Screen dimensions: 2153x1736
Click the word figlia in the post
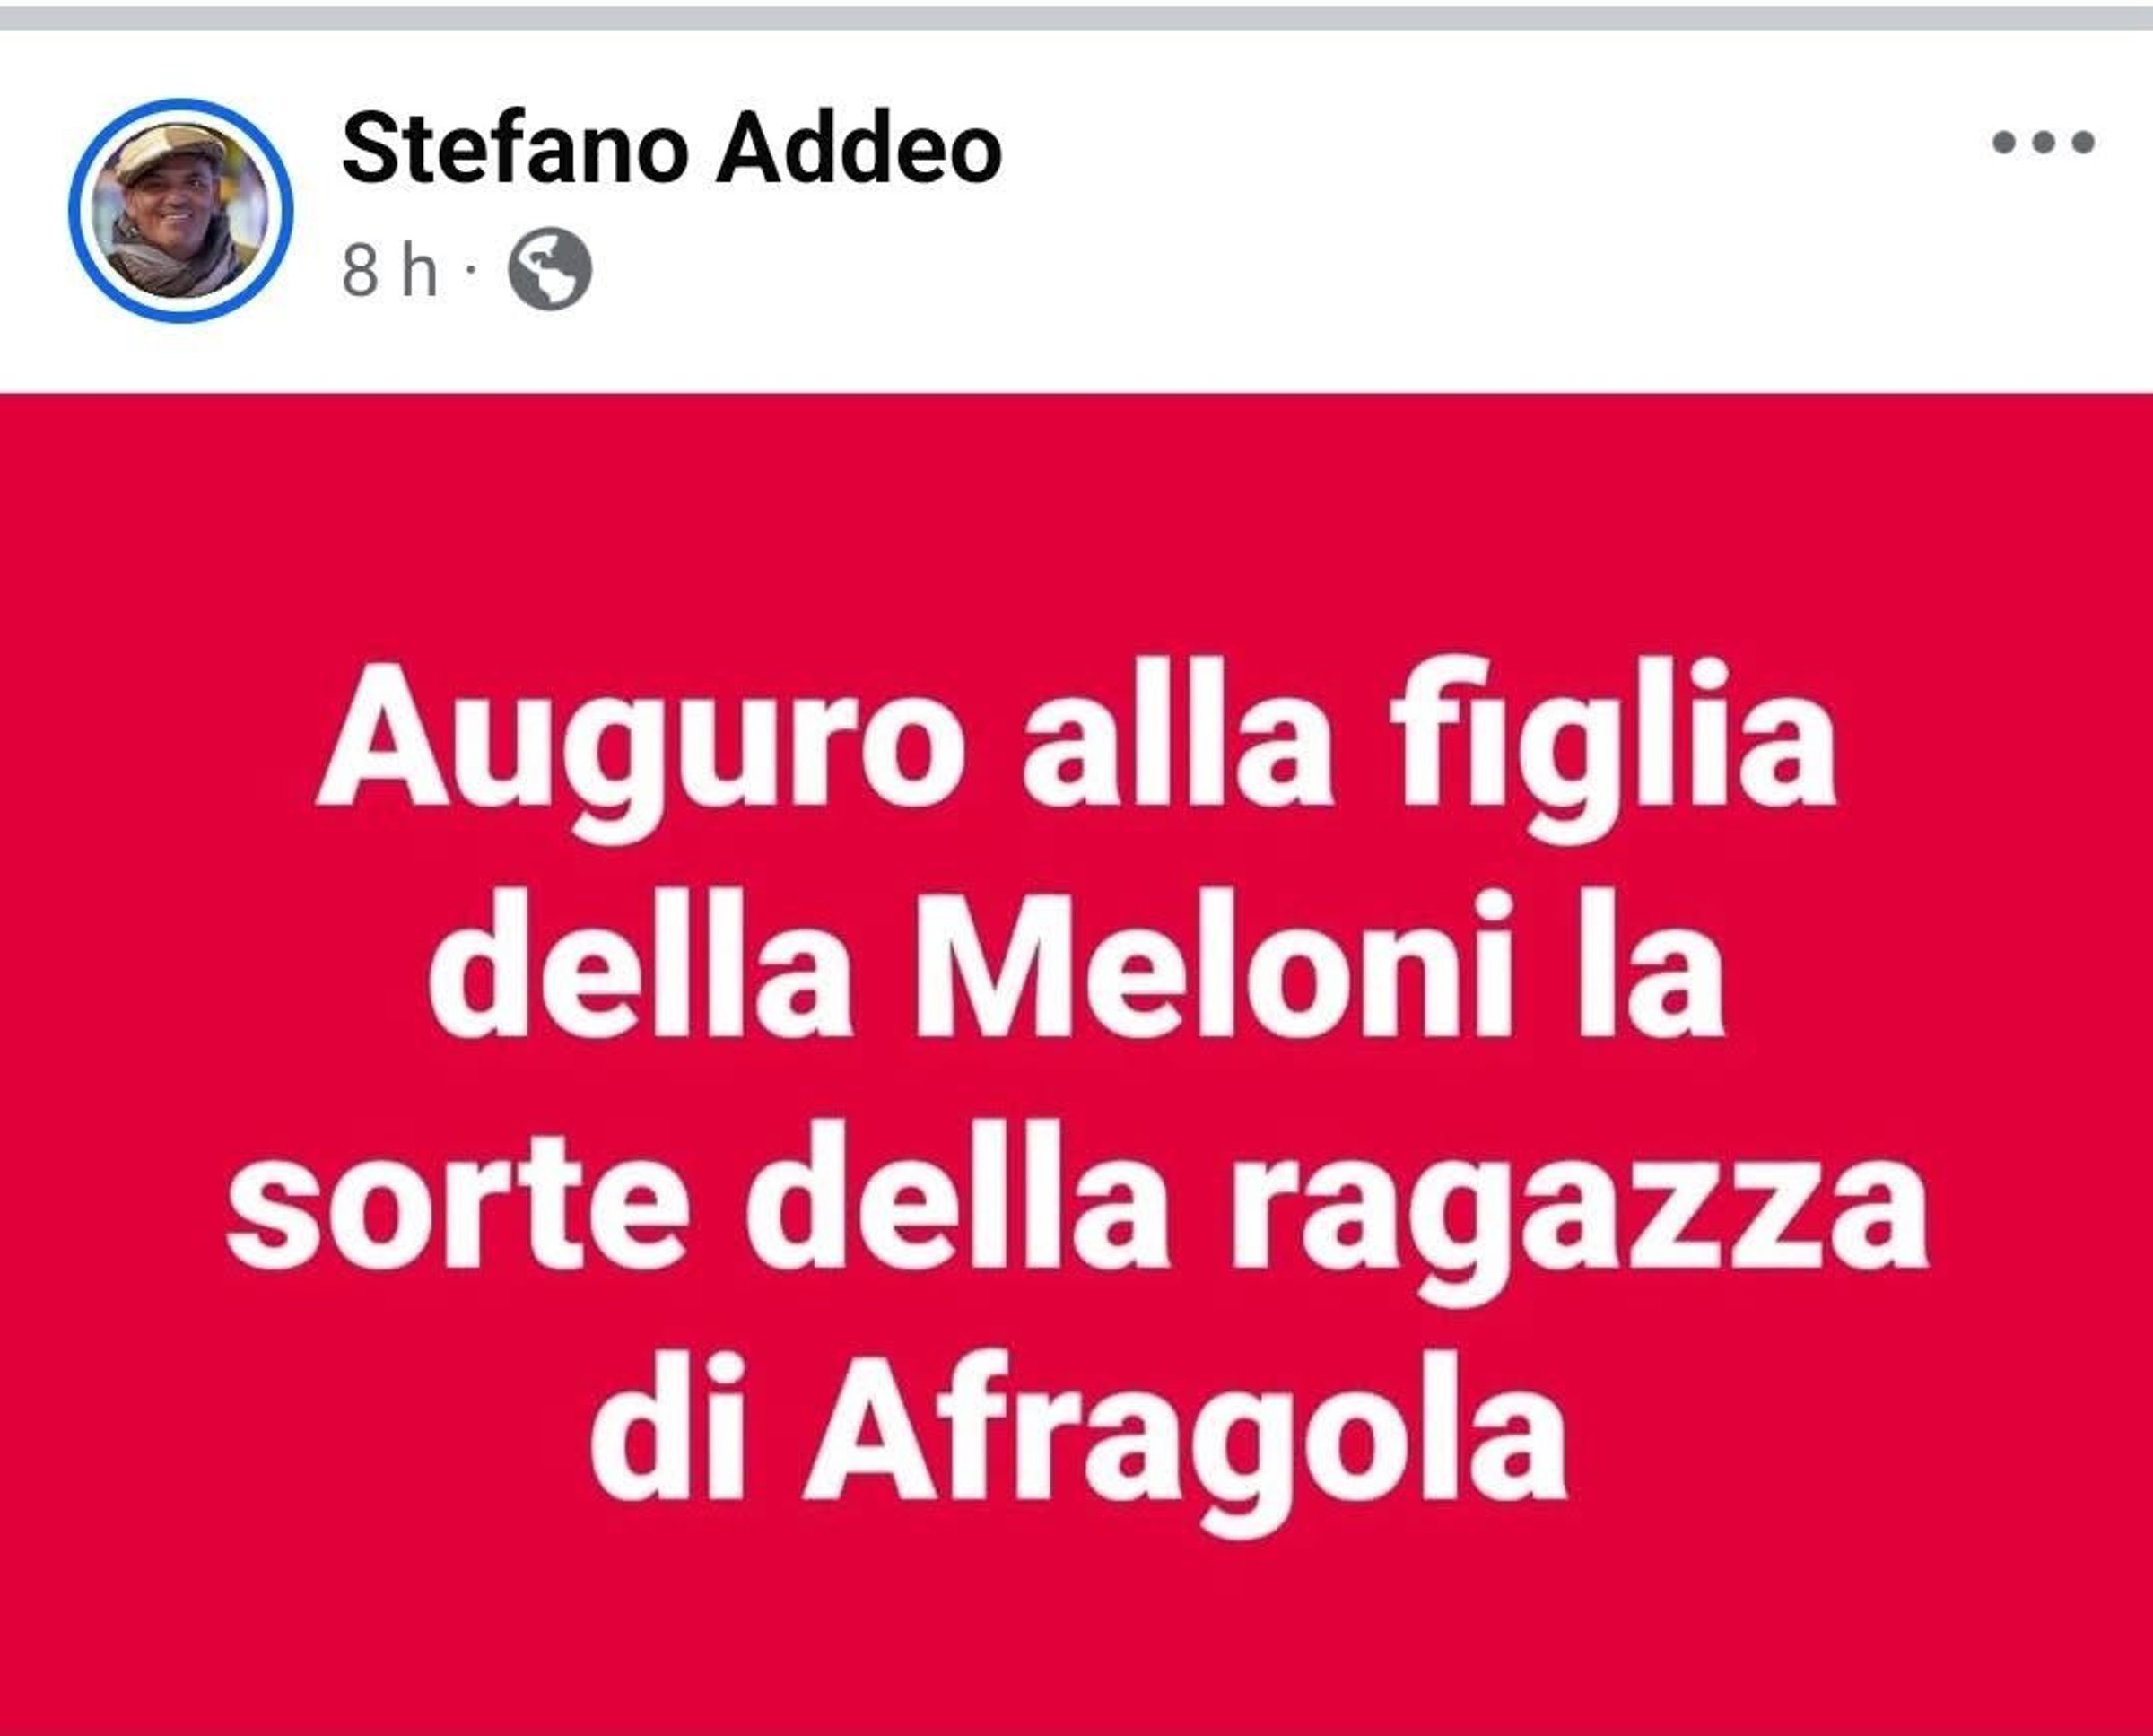click(x=1617, y=752)
